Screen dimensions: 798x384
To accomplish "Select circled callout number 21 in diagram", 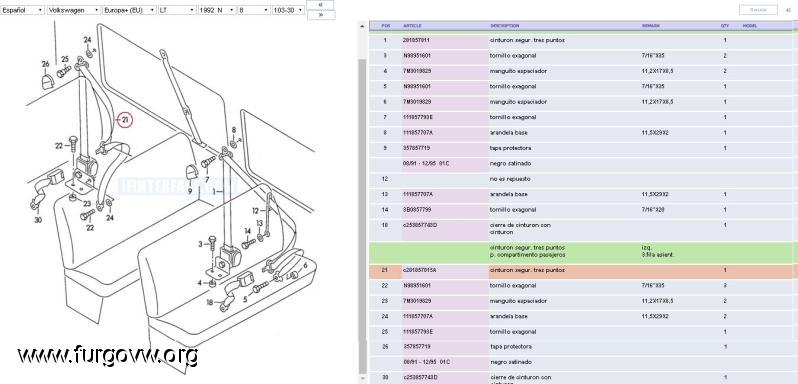I will [x=125, y=121].
